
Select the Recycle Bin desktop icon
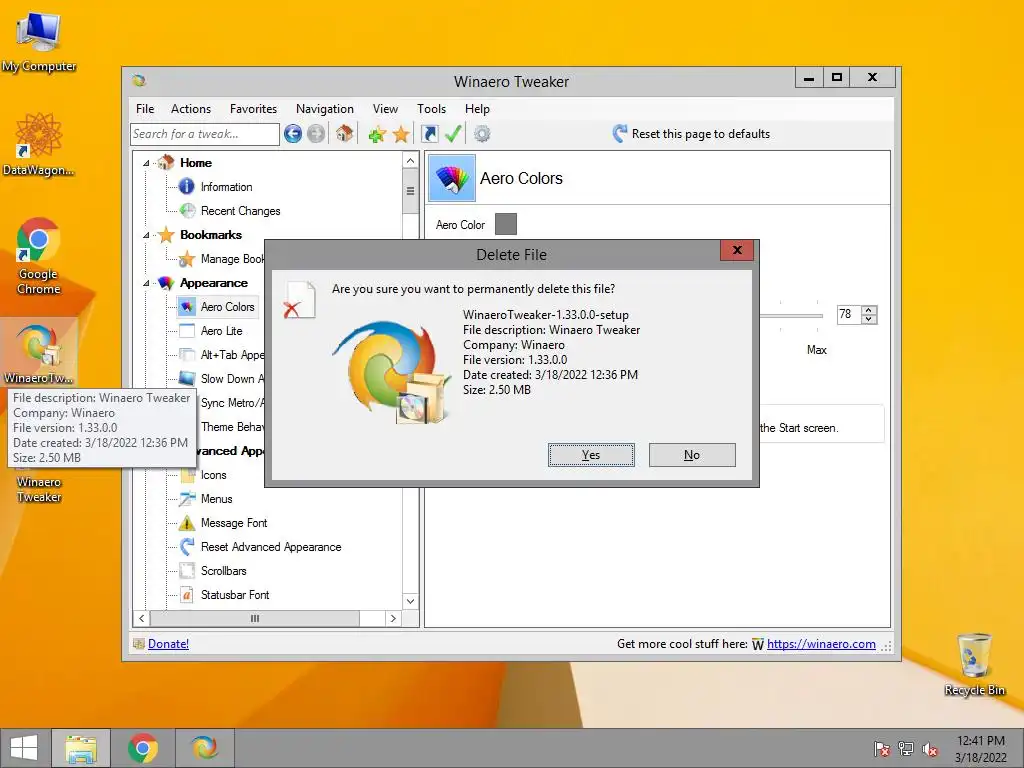pyautogui.click(x=974, y=664)
